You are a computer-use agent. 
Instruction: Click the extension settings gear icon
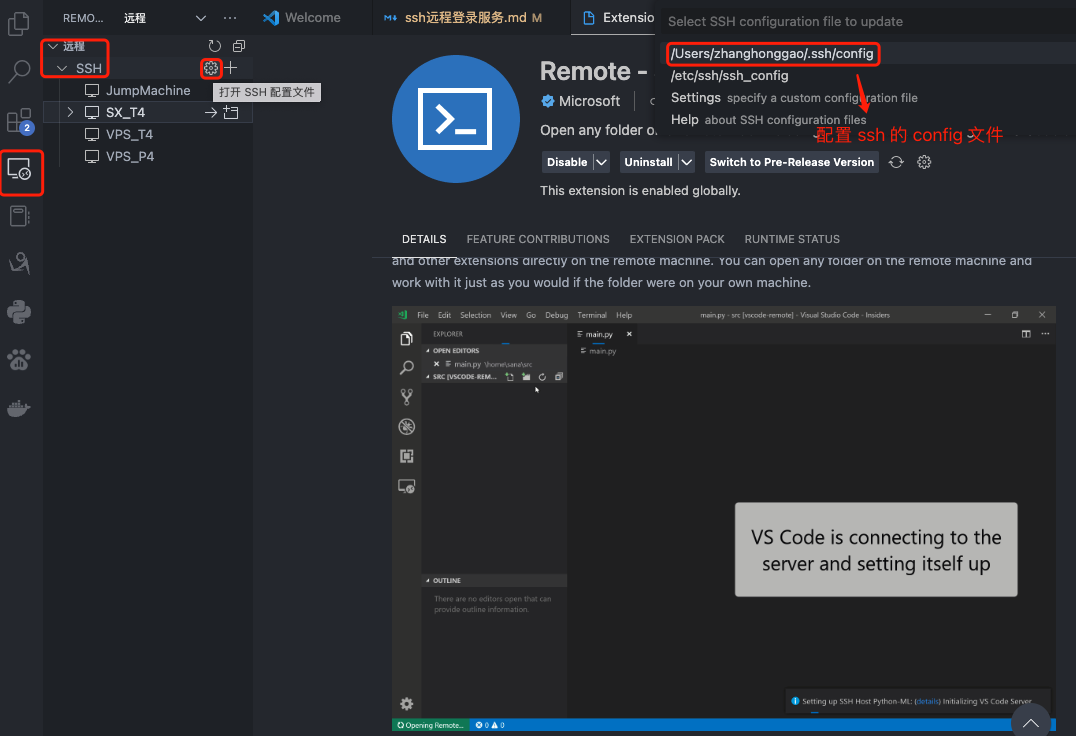point(923,162)
